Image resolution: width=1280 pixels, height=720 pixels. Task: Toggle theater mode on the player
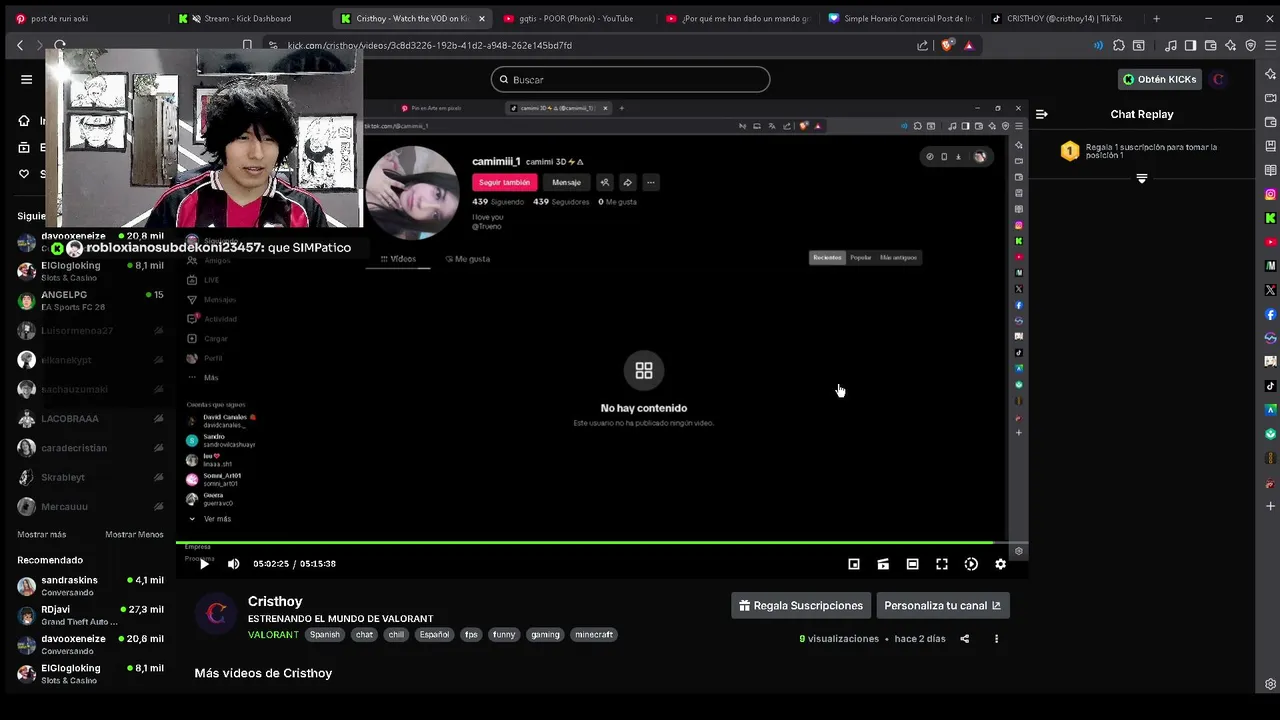(912, 564)
